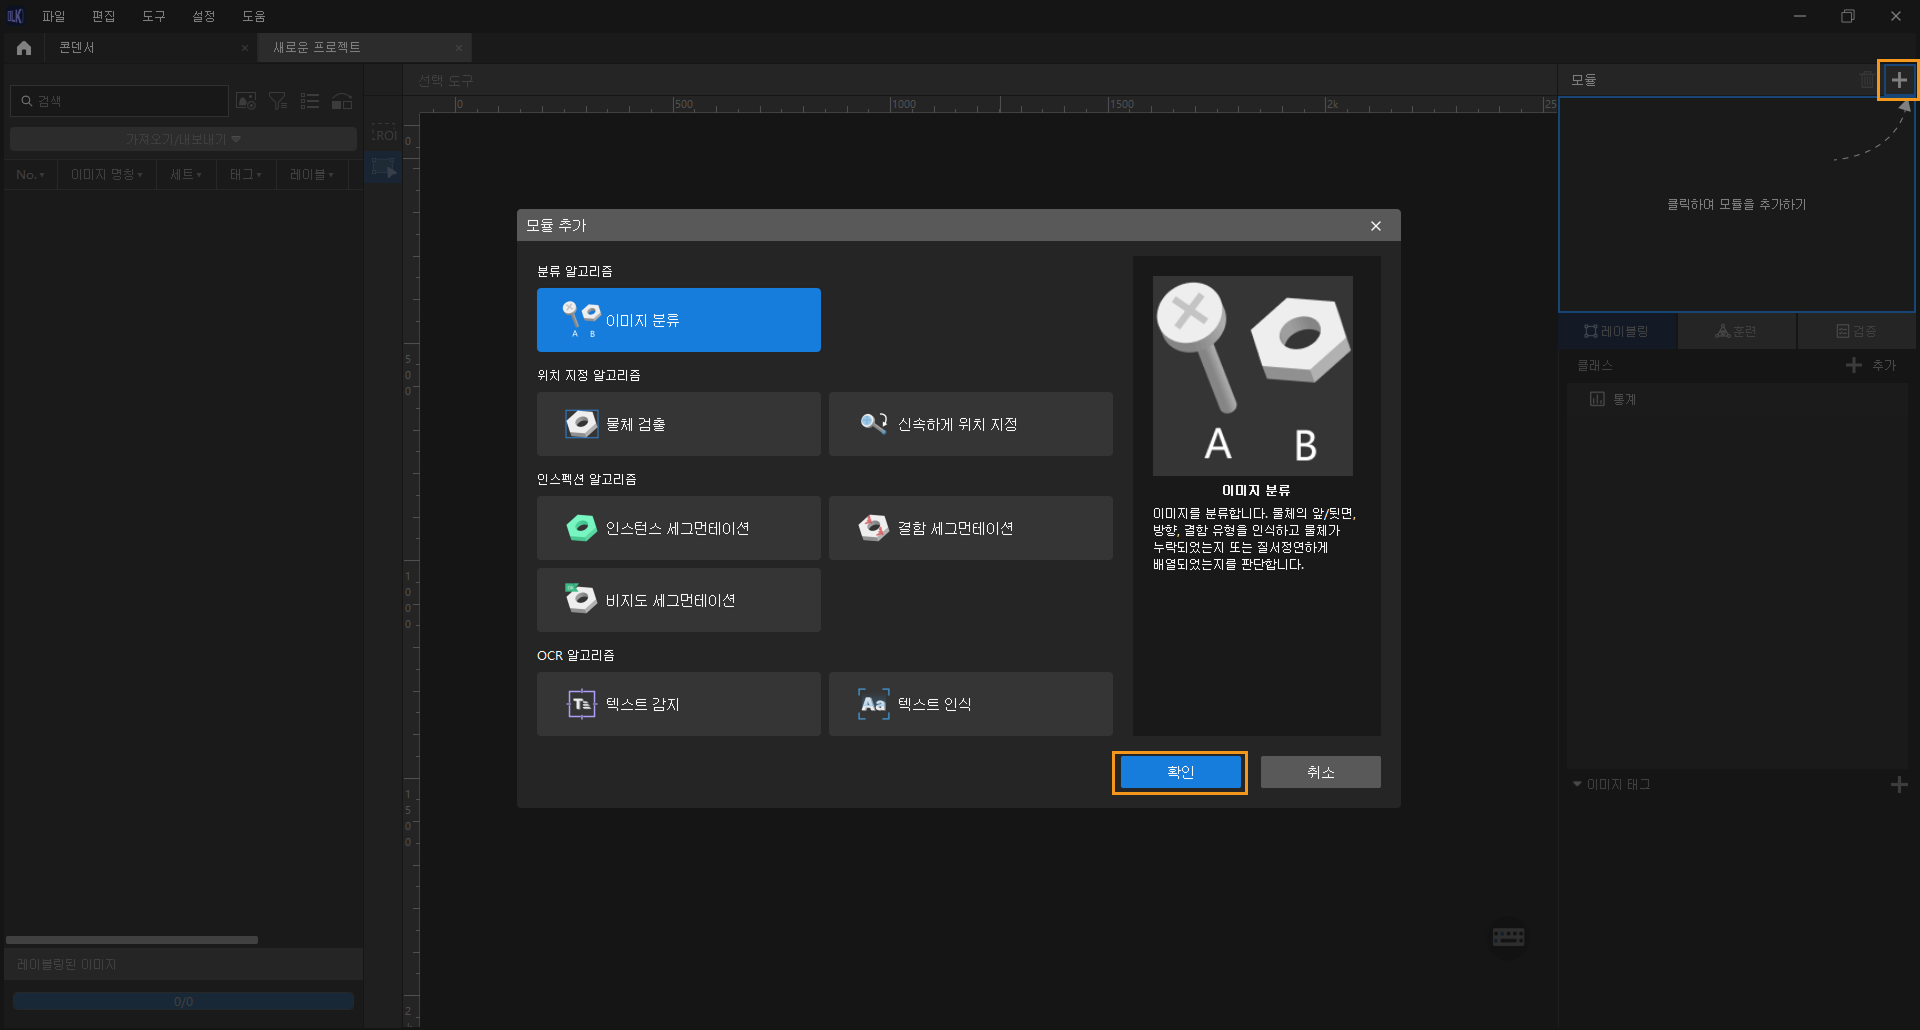Select 신속하게 위치 지정 module
The height and width of the screenshot is (1030, 1920).
[970, 424]
